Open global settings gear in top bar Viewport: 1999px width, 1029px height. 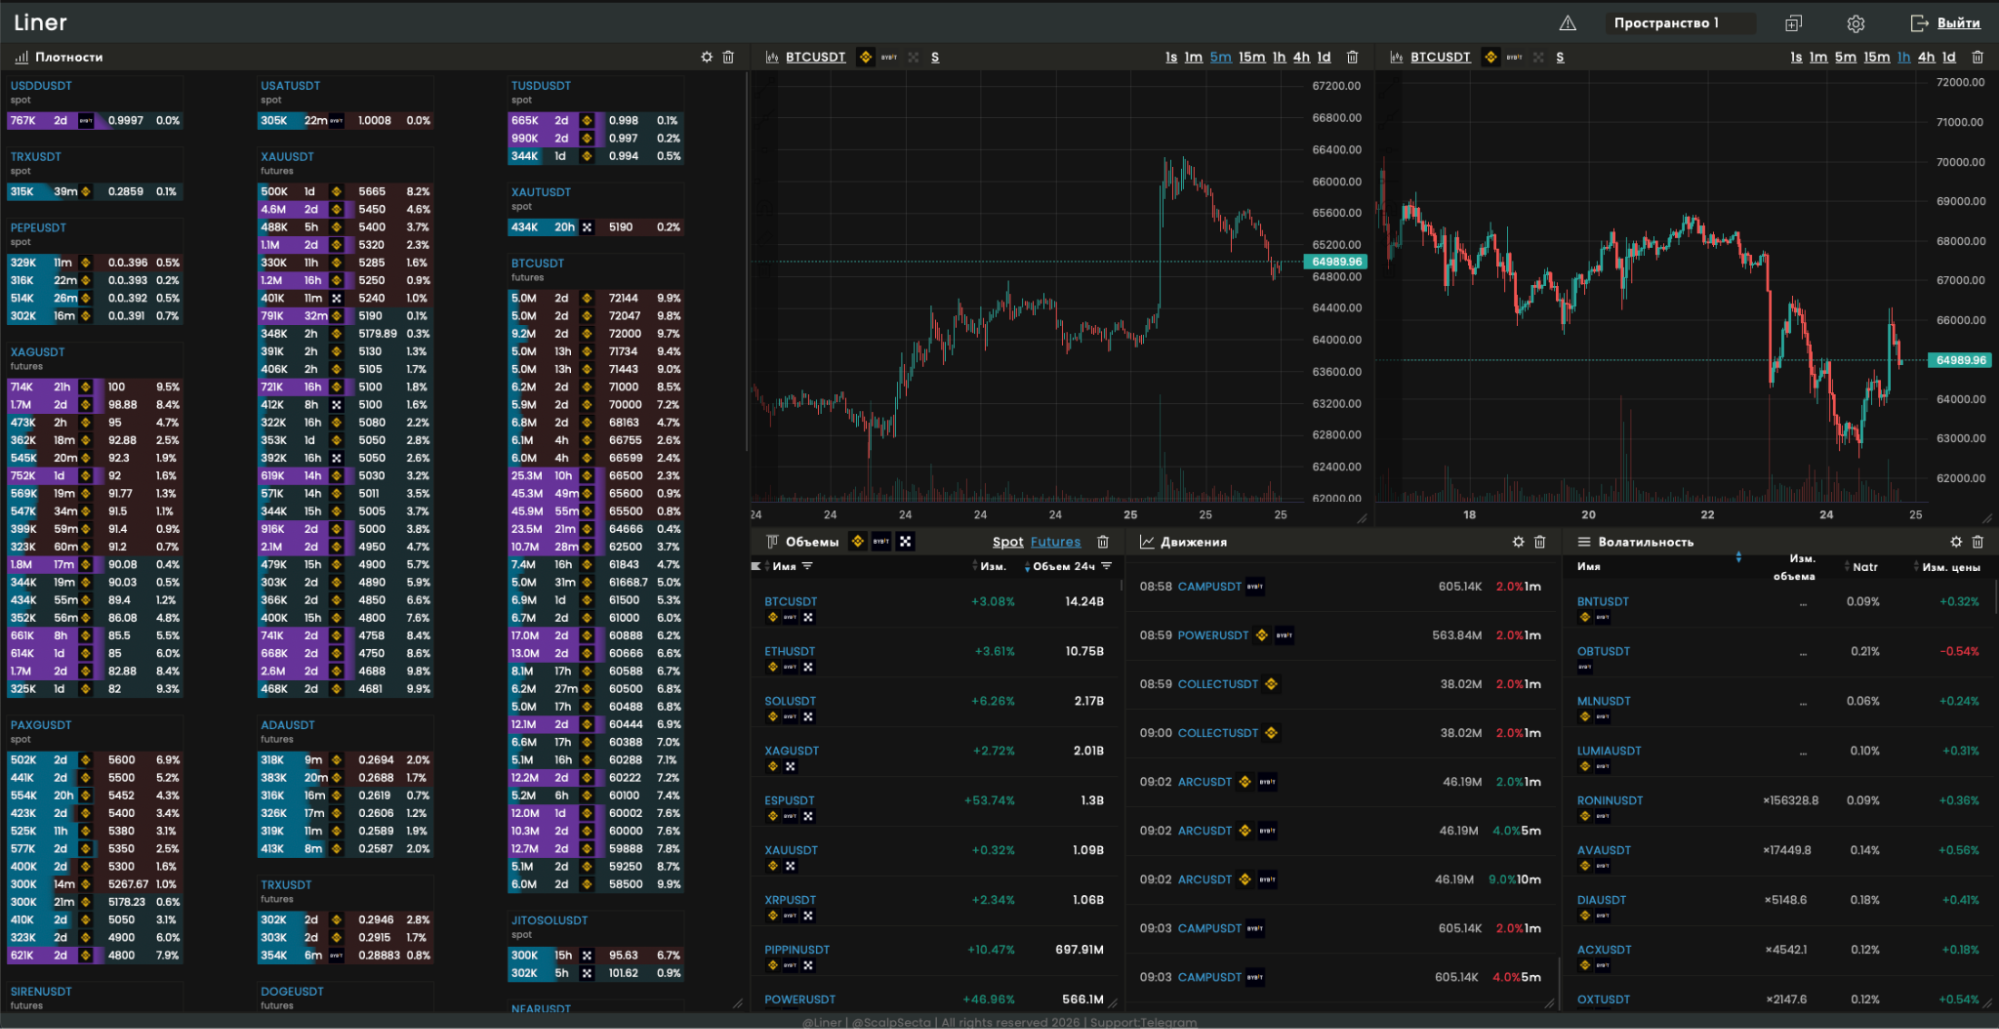(1855, 23)
